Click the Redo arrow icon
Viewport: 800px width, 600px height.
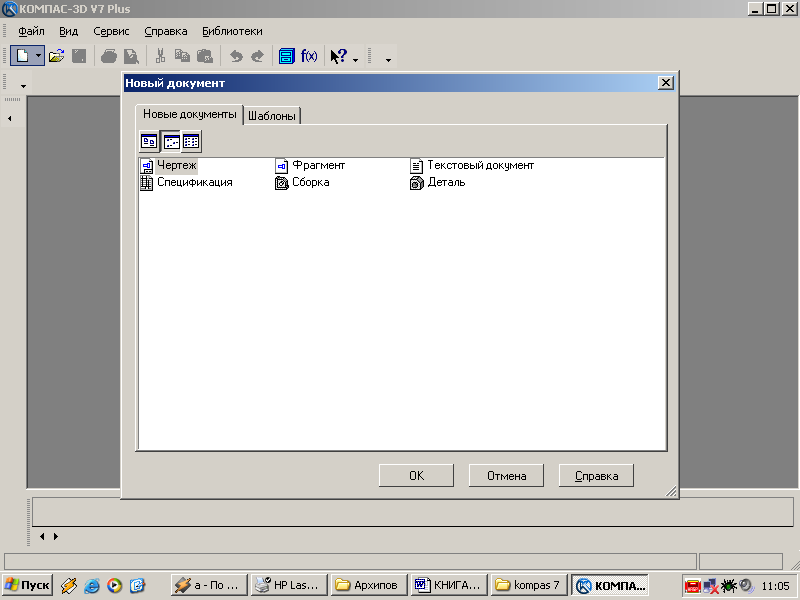[x=258, y=56]
